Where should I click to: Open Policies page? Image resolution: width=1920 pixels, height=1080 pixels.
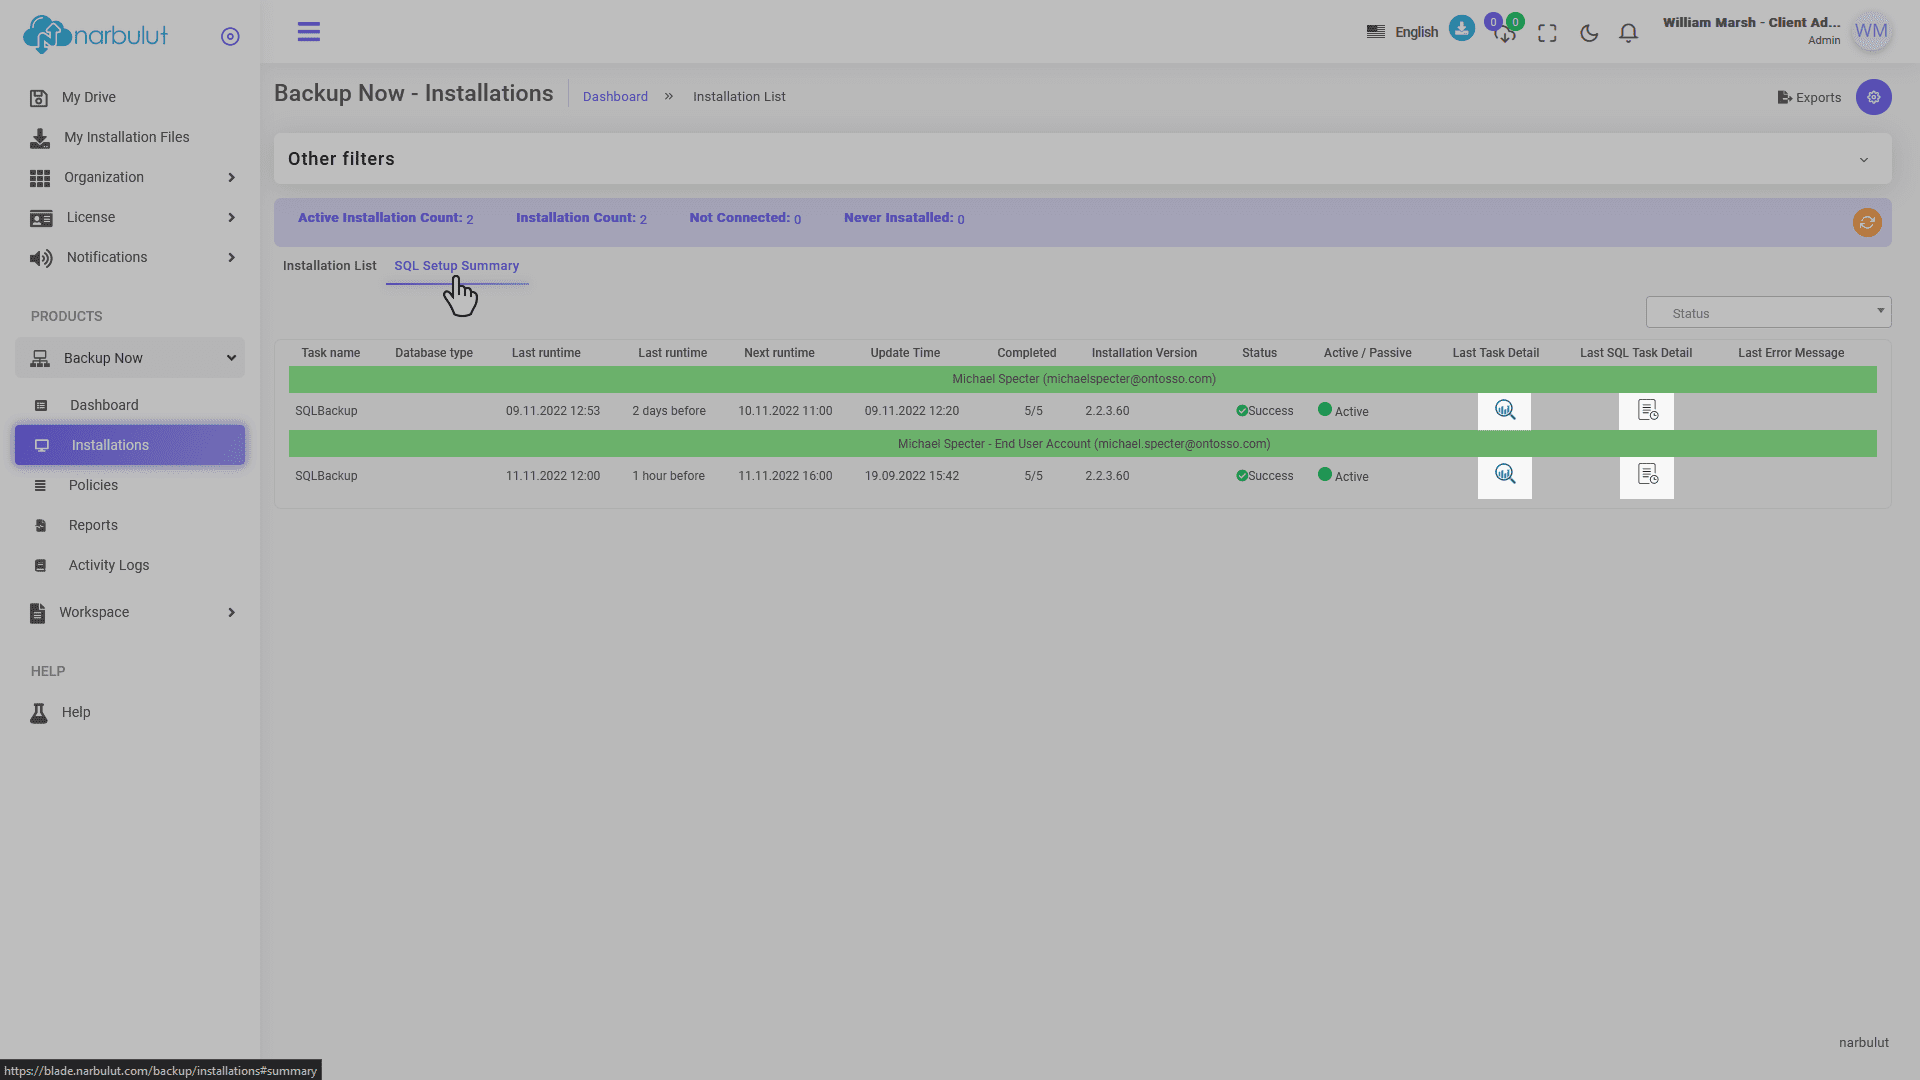93,485
